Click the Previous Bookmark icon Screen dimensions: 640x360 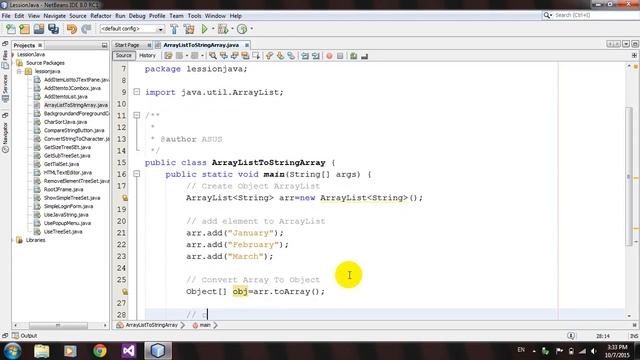click(269, 56)
